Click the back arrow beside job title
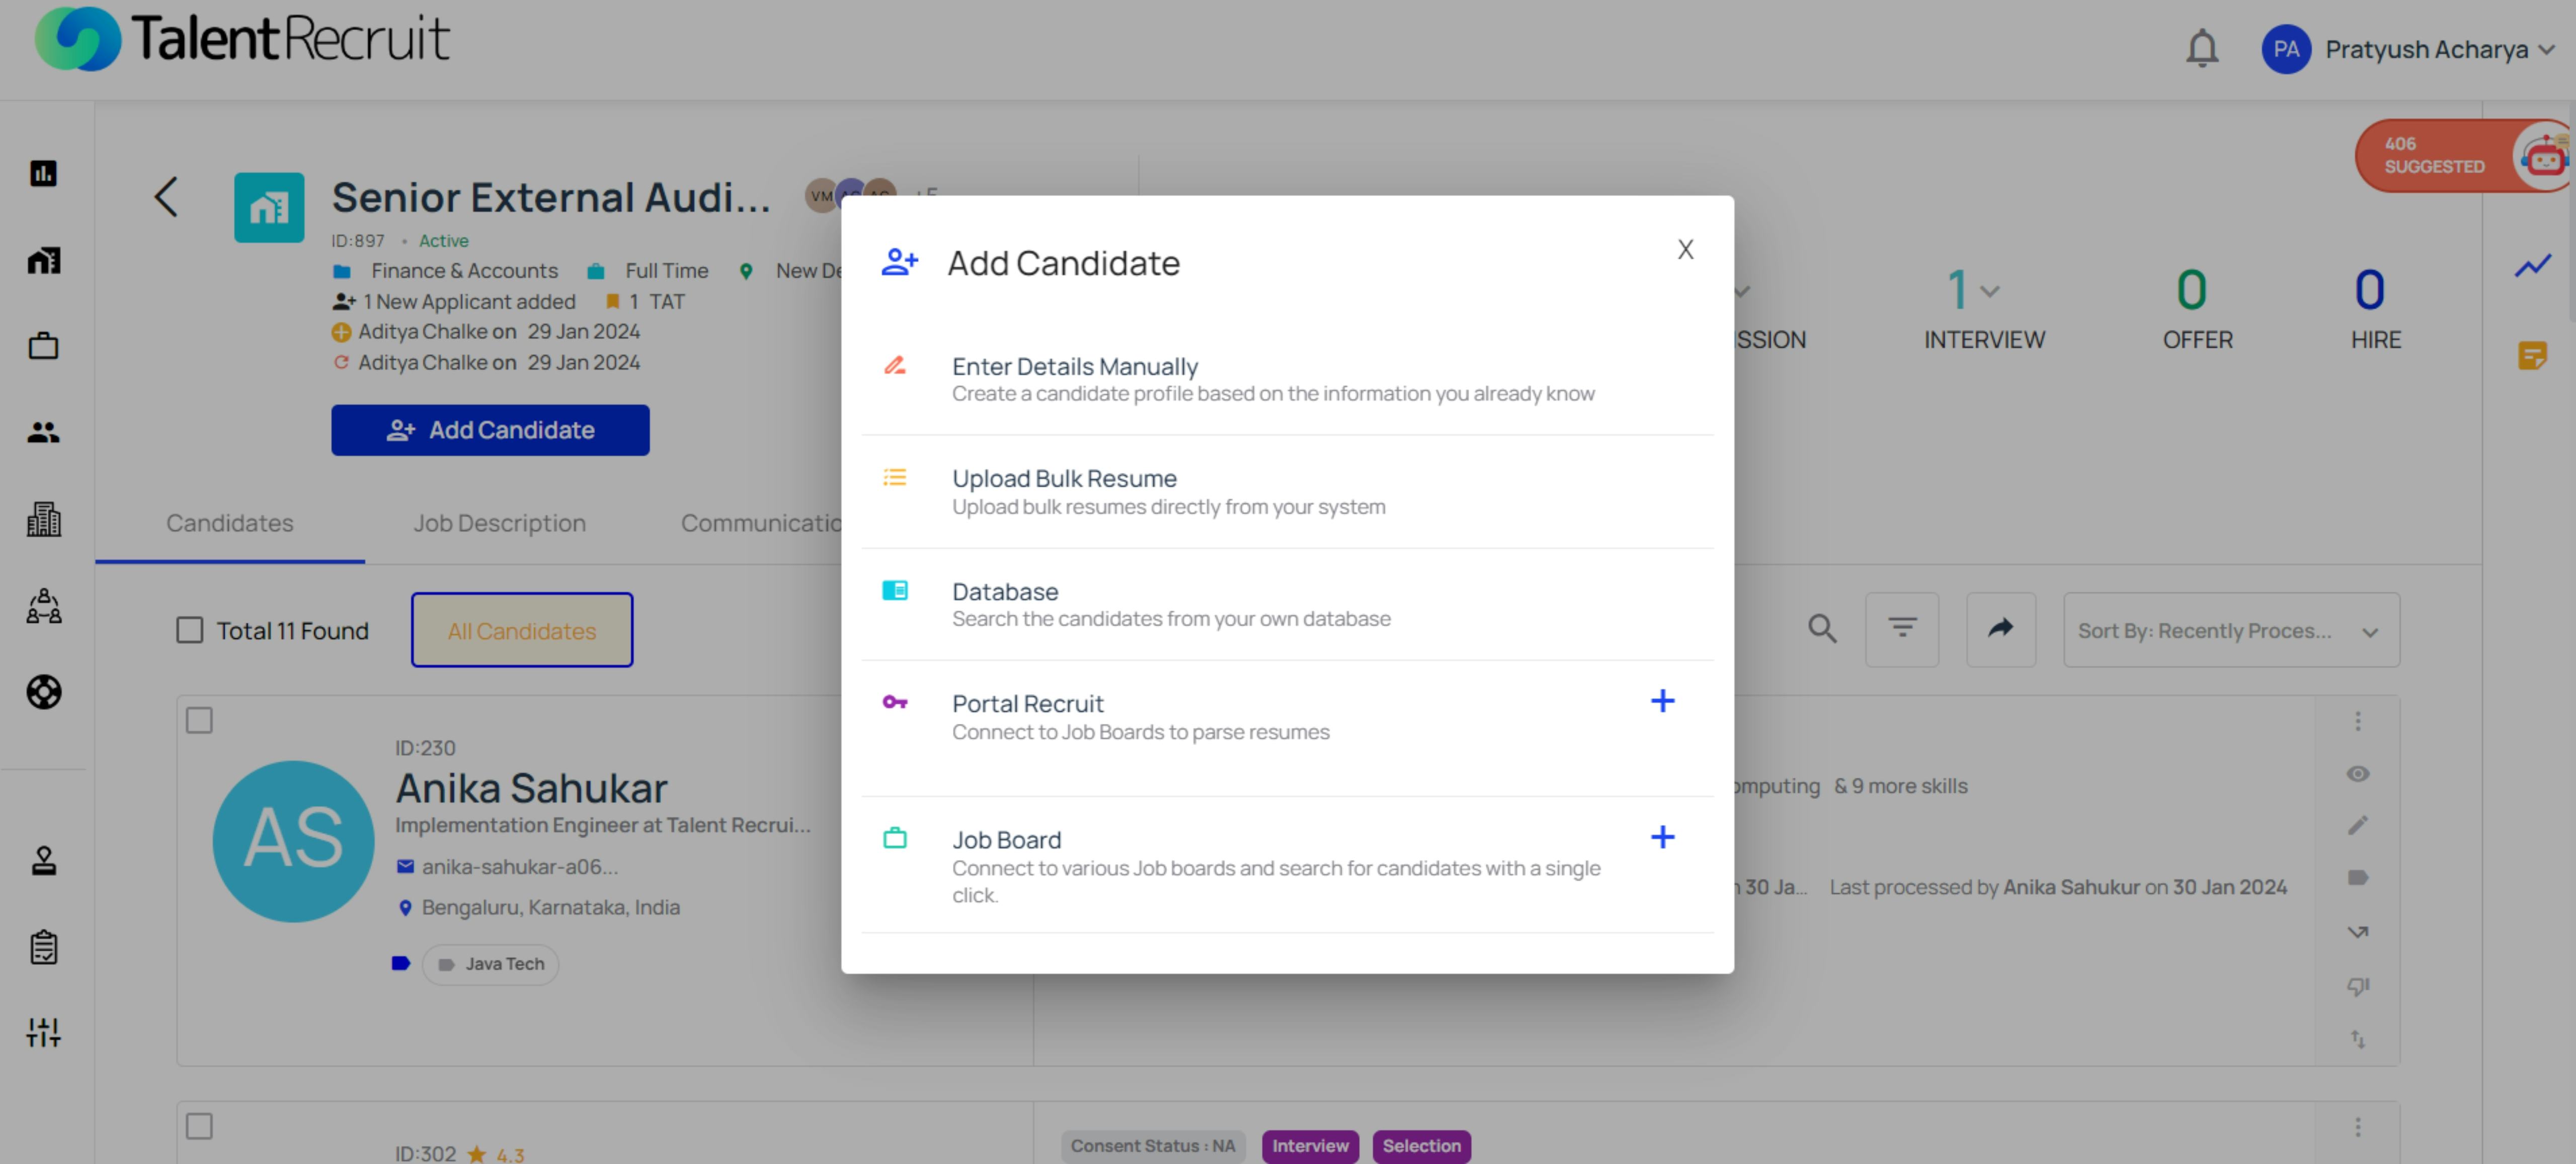Screen dimensions: 2576x1164 click(x=166, y=197)
